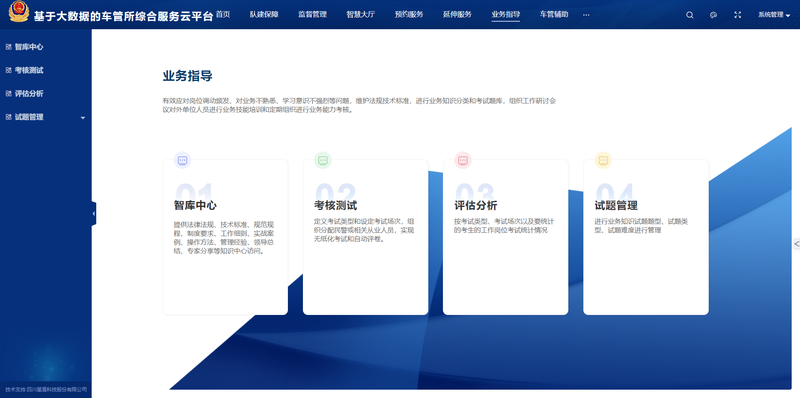
Task: Open 评估分析 in the sidebar
Action: (29, 94)
